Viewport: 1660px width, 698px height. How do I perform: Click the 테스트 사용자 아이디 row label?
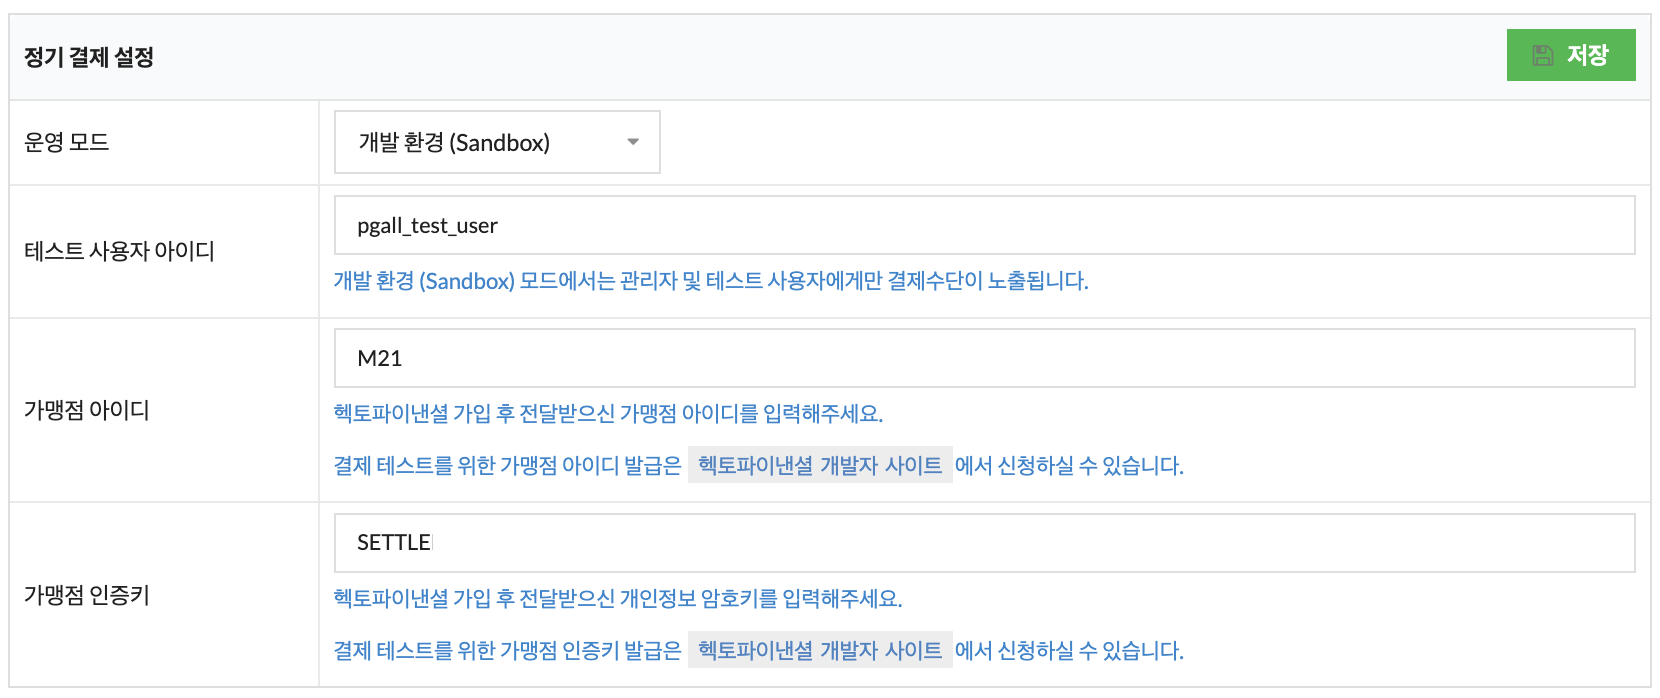tap(119, 251)
